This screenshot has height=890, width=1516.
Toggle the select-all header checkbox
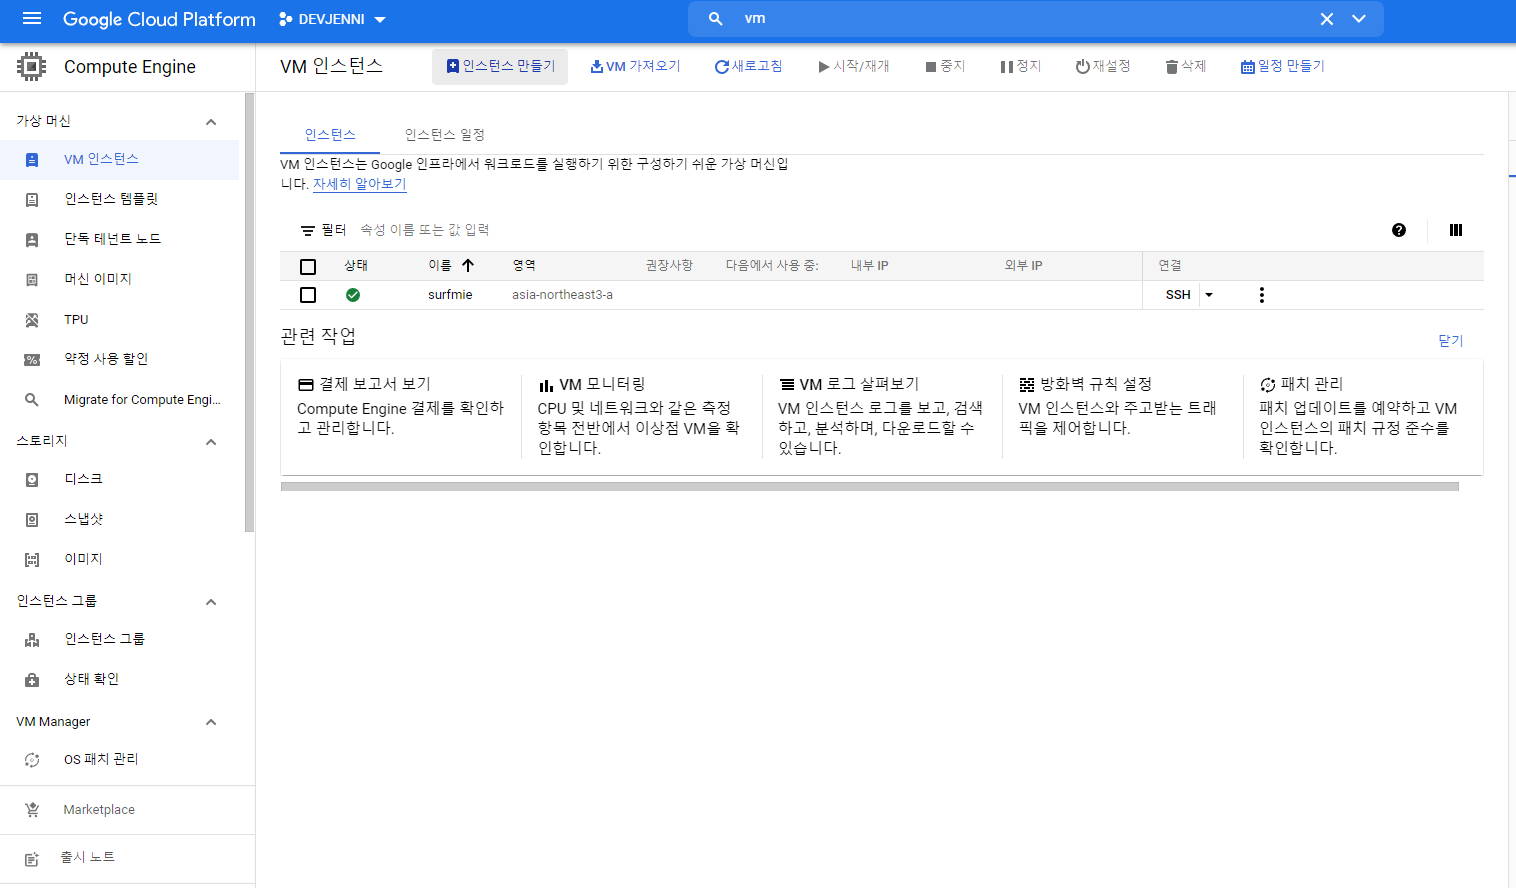(308, 267)
